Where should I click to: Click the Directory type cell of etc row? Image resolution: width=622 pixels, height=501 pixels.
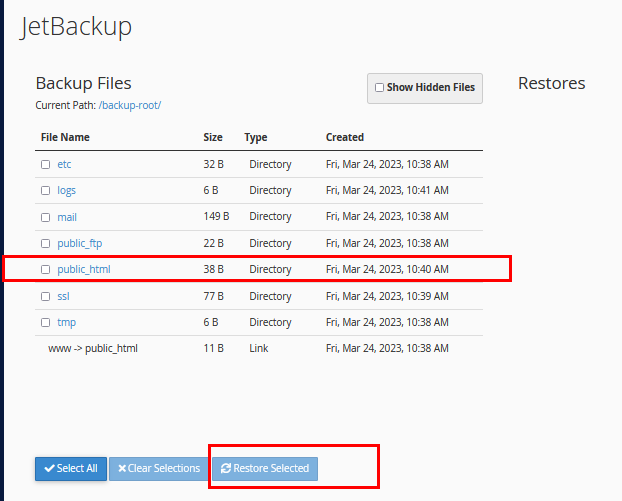(x=270, y=164)
